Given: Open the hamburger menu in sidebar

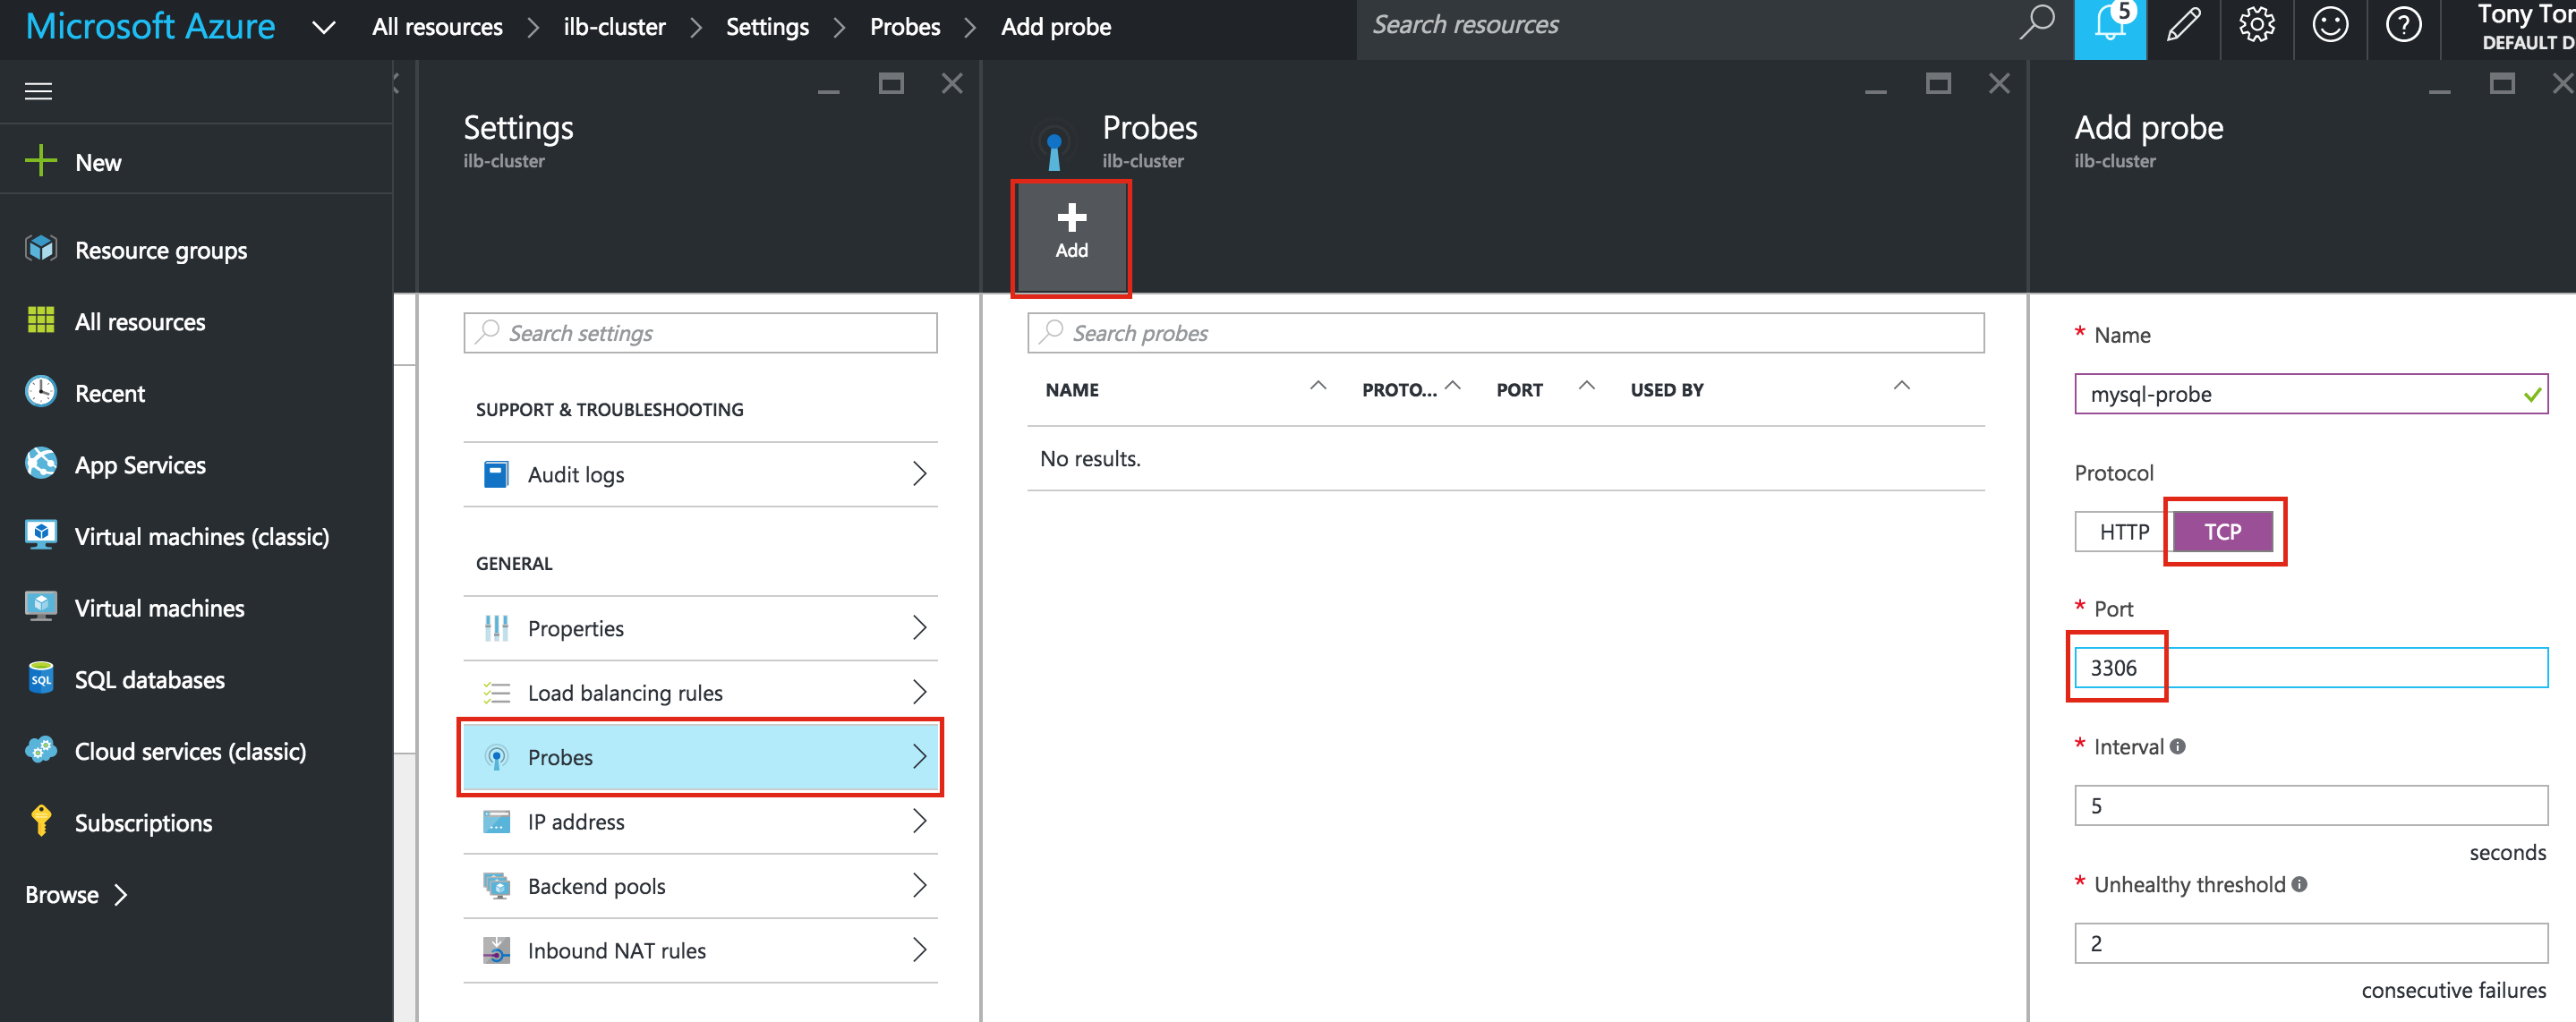Looking at the screenshot, I should [38, 92].
